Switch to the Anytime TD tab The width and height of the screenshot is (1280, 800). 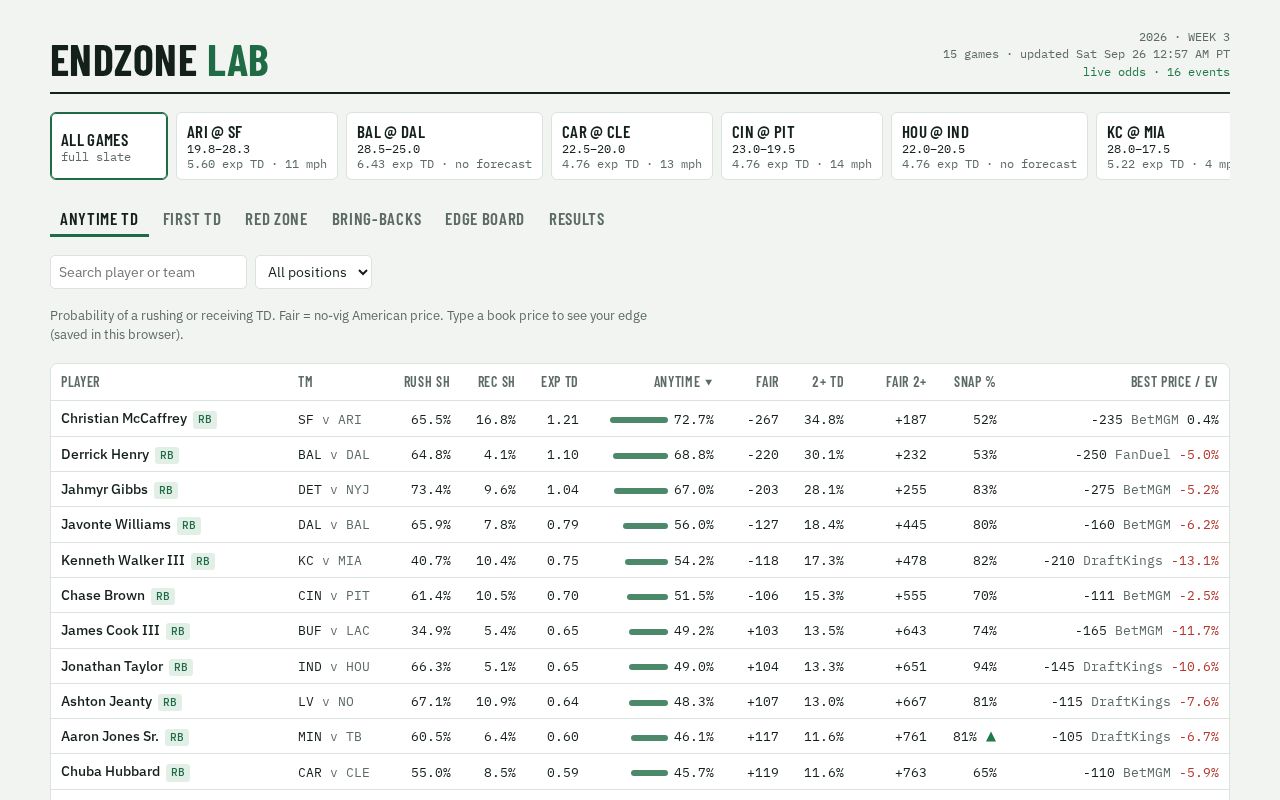point(99,219)
